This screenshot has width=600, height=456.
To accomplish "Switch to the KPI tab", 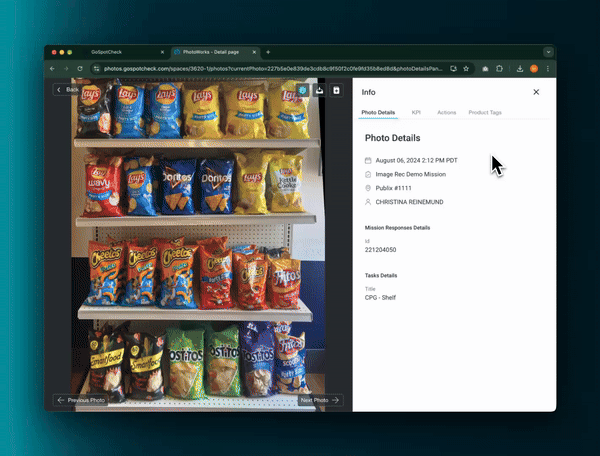I will pyautogui.click(x=416, y=112).
